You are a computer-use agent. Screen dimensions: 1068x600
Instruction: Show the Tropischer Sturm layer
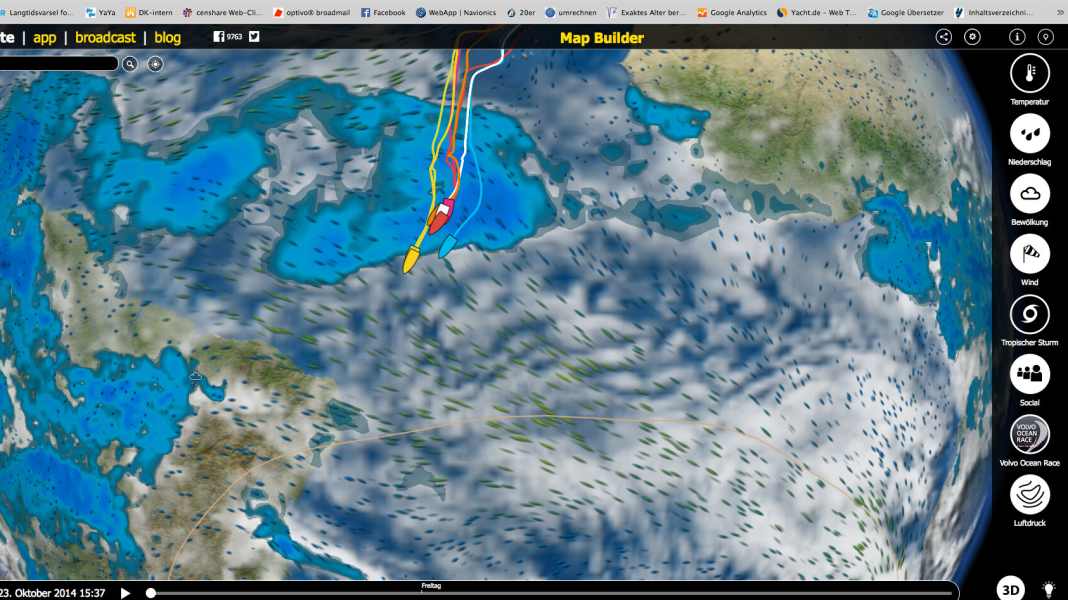point(1029,314)
